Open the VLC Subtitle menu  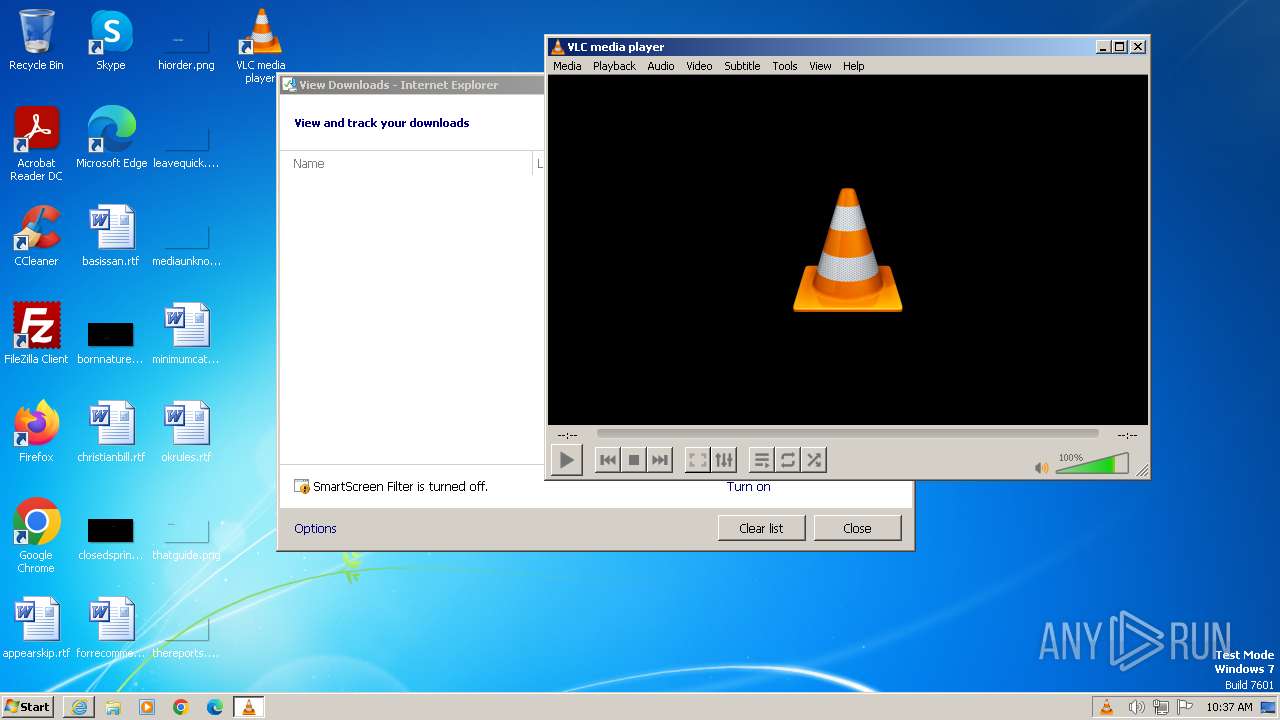[x=742, y=66]
